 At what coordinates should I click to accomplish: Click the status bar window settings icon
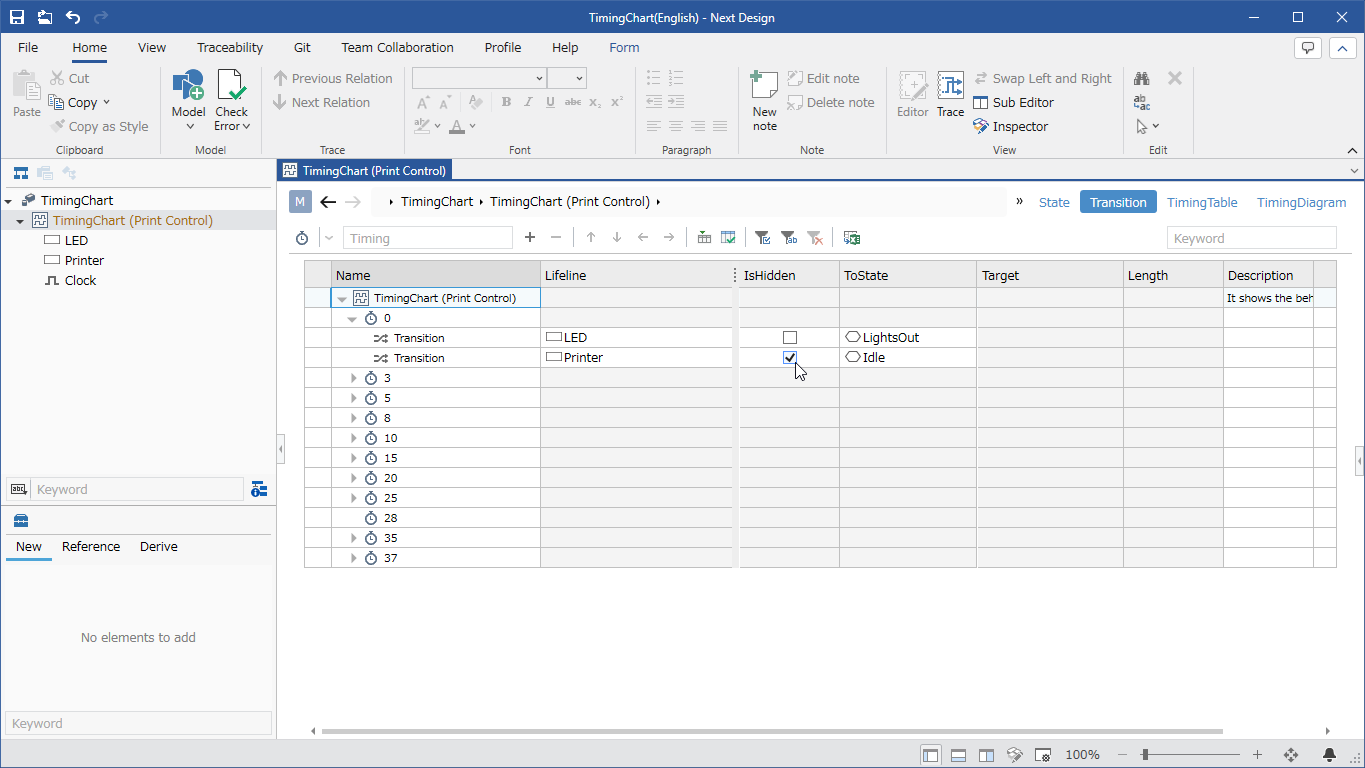tap(1043, 755)
